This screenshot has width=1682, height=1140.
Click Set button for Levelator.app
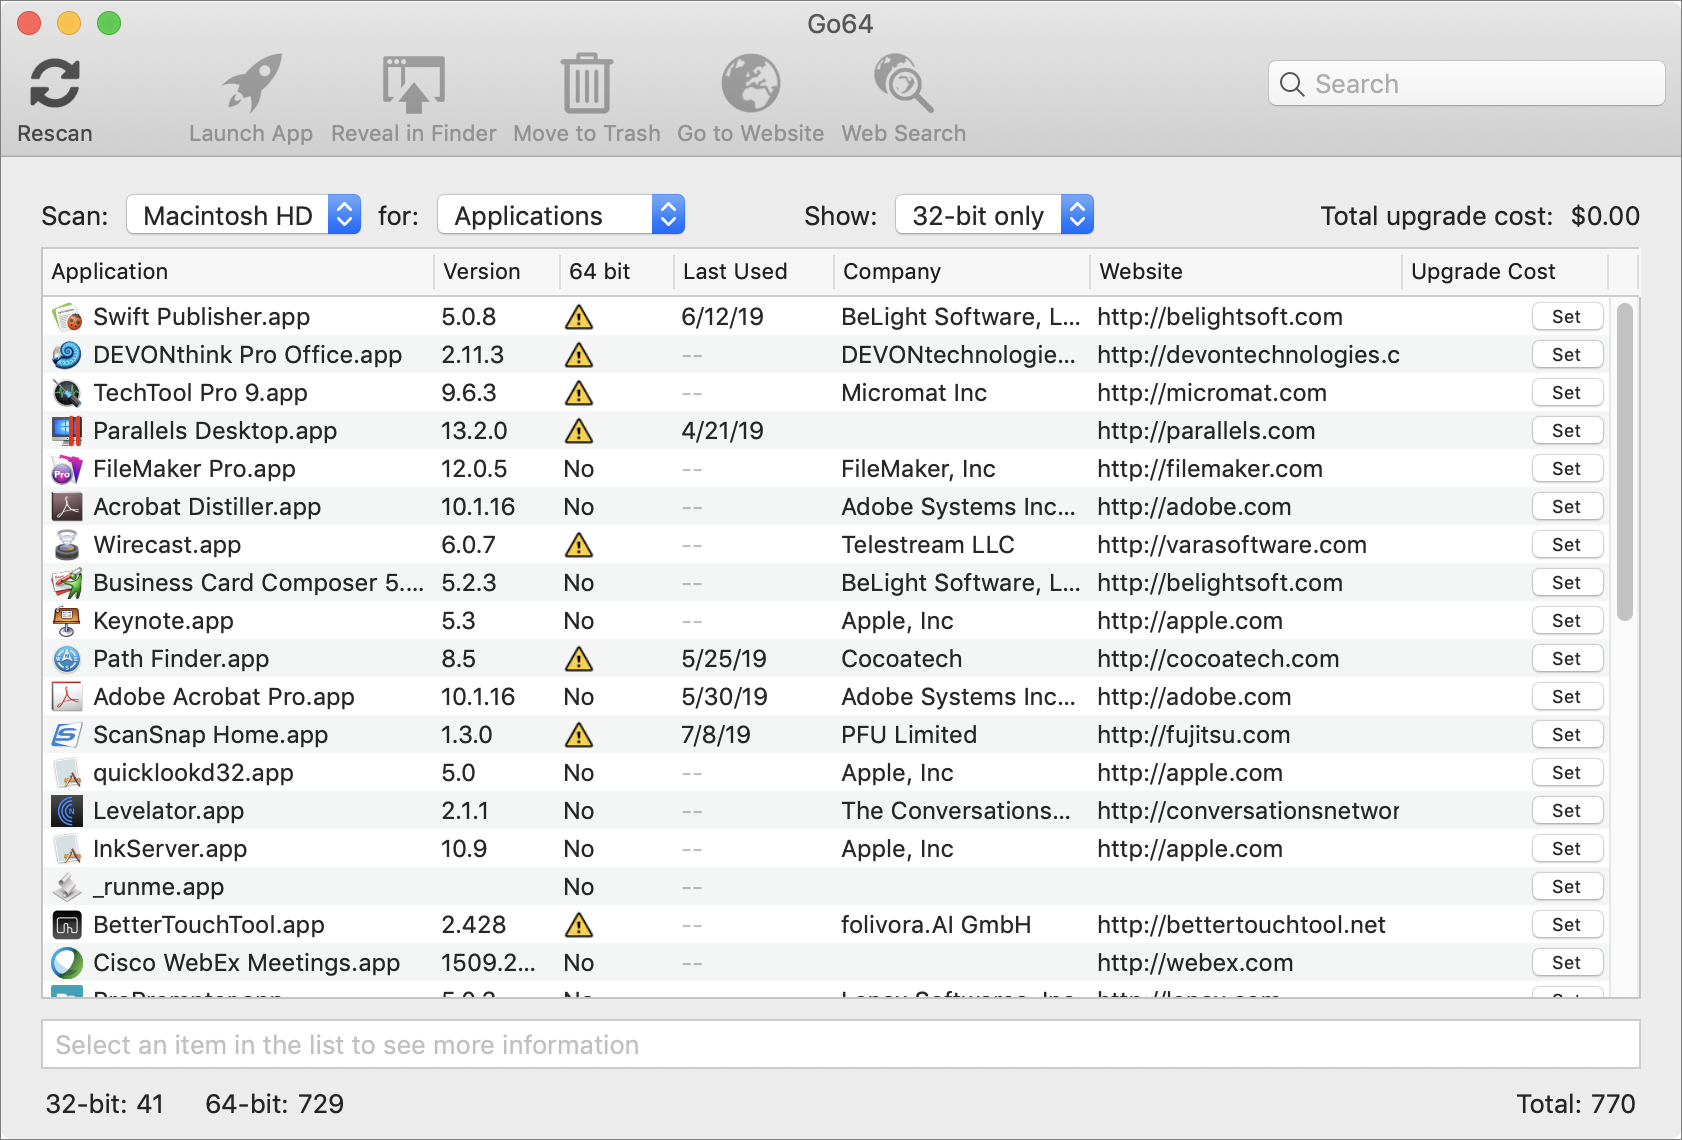pos(1567,811)
